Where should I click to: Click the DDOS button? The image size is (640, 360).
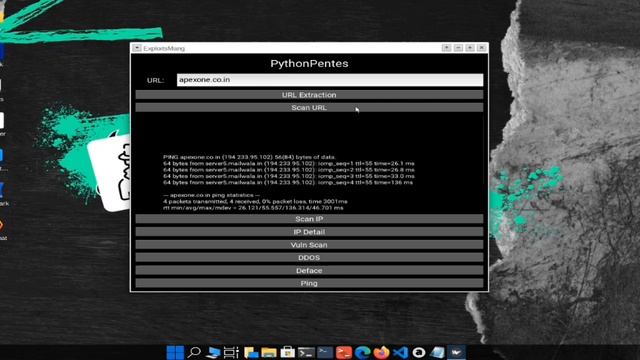(309, 258)
